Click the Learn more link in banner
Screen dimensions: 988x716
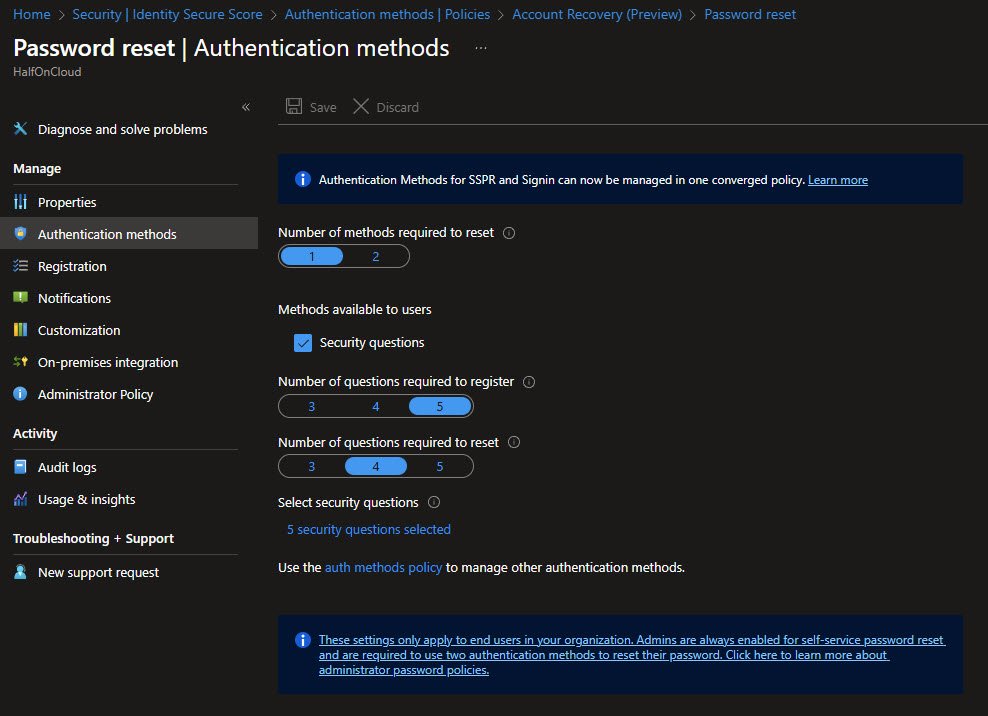coord(837,180)
